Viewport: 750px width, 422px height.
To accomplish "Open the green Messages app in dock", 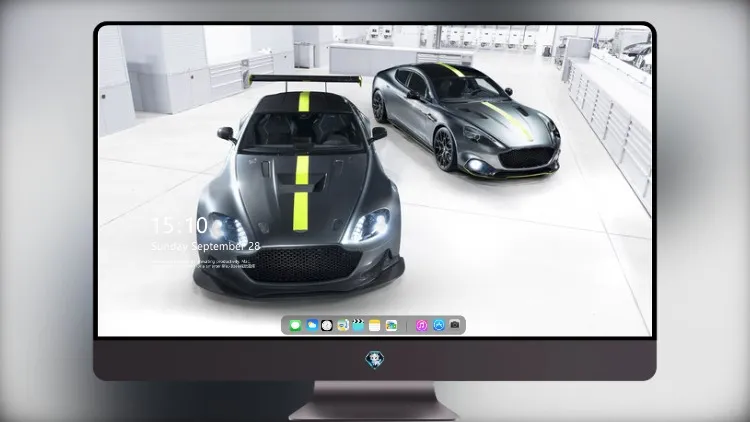I will [295, 325].
